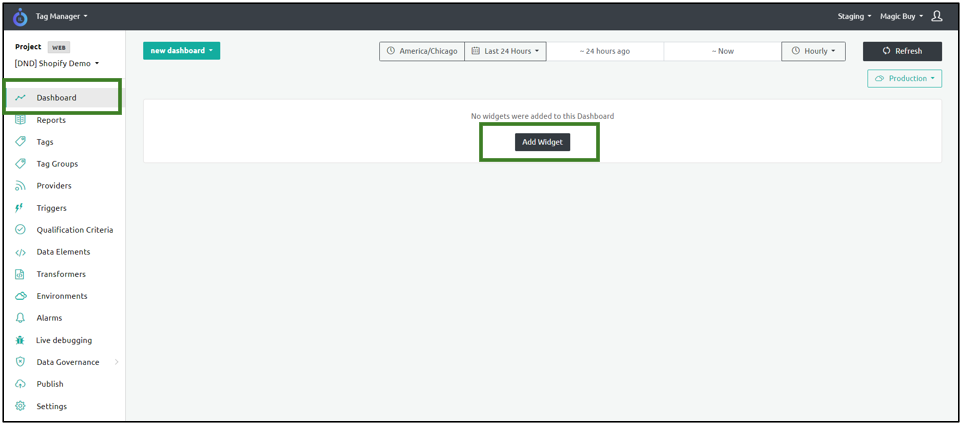Image resolution: width=961 pixels, height=424 pixels.
Task: Click the Publish cloud-upload icon
Action: 20,384
